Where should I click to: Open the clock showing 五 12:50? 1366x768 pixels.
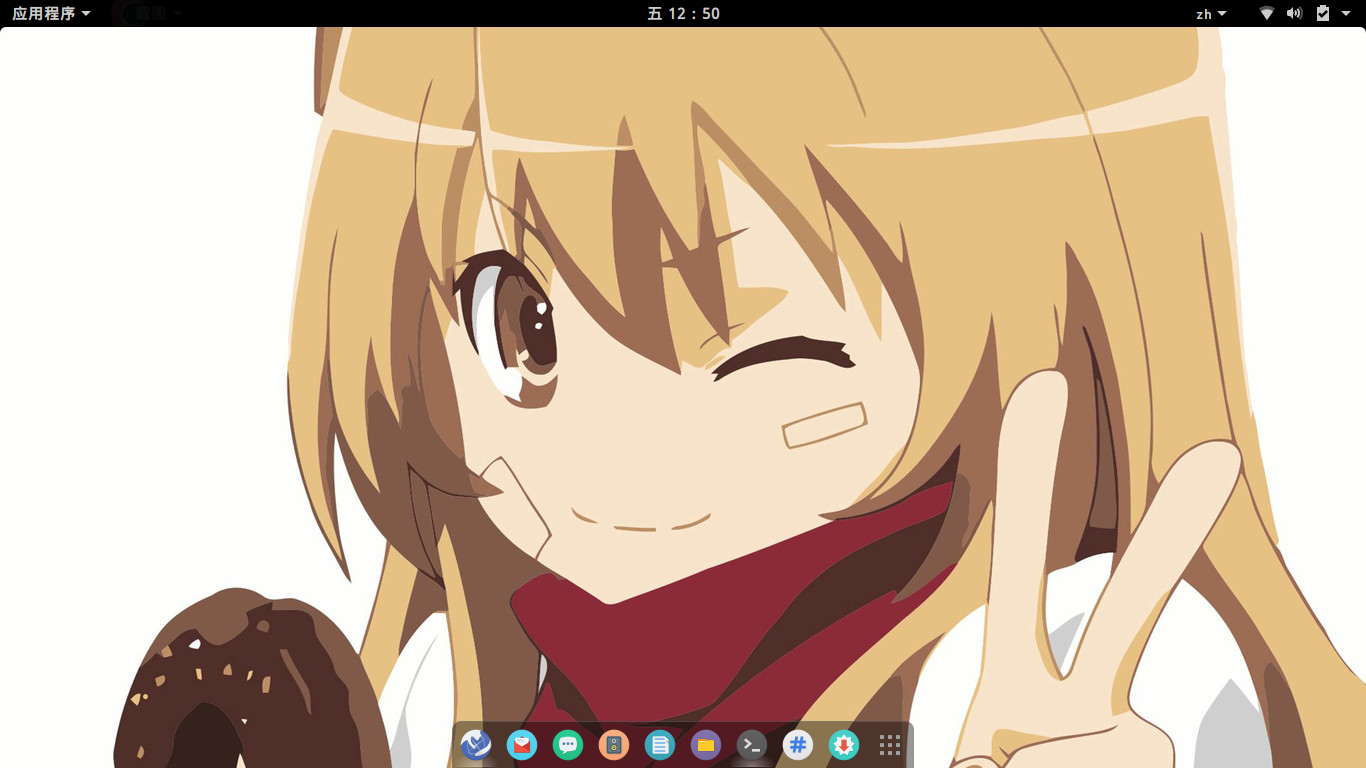point(683,13)
